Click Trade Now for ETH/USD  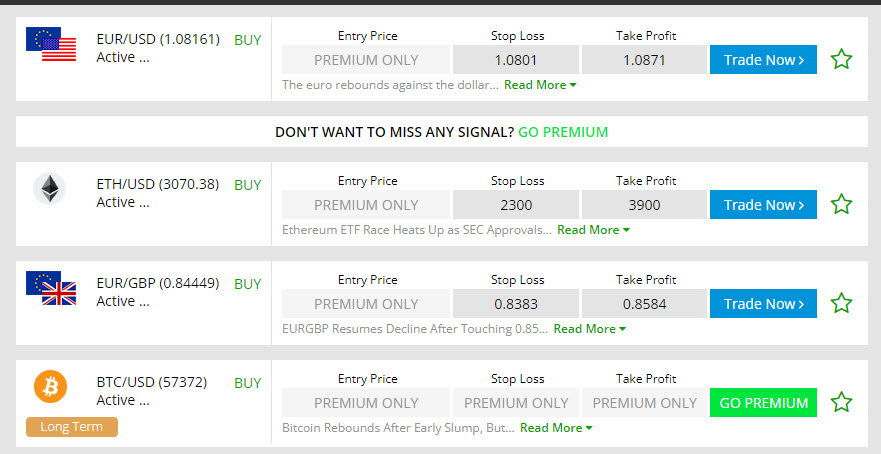click(x=763, y=205)
